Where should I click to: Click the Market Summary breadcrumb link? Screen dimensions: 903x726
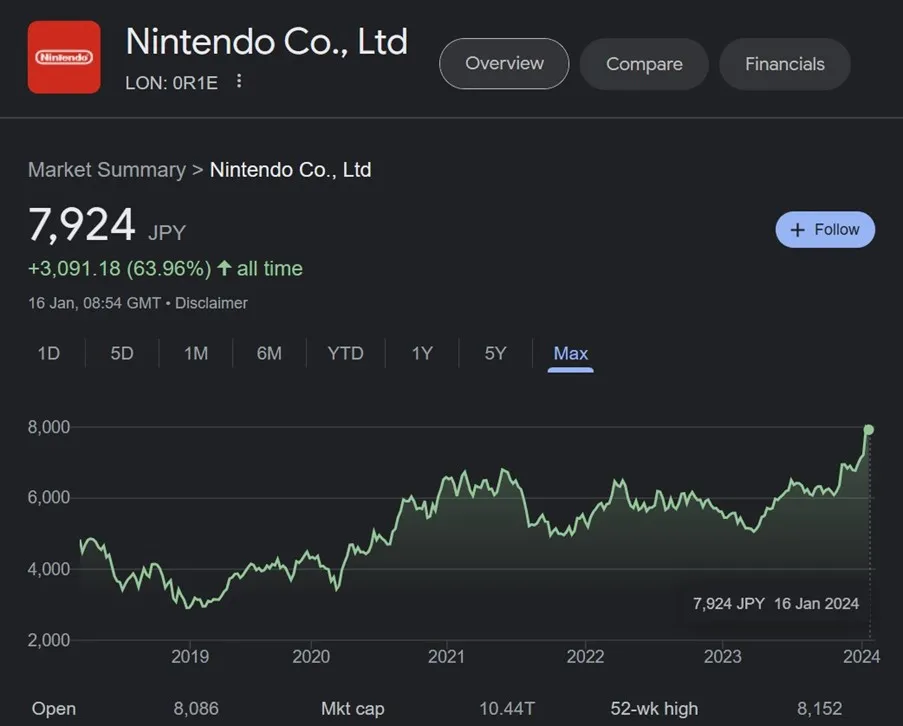[107, 170]
